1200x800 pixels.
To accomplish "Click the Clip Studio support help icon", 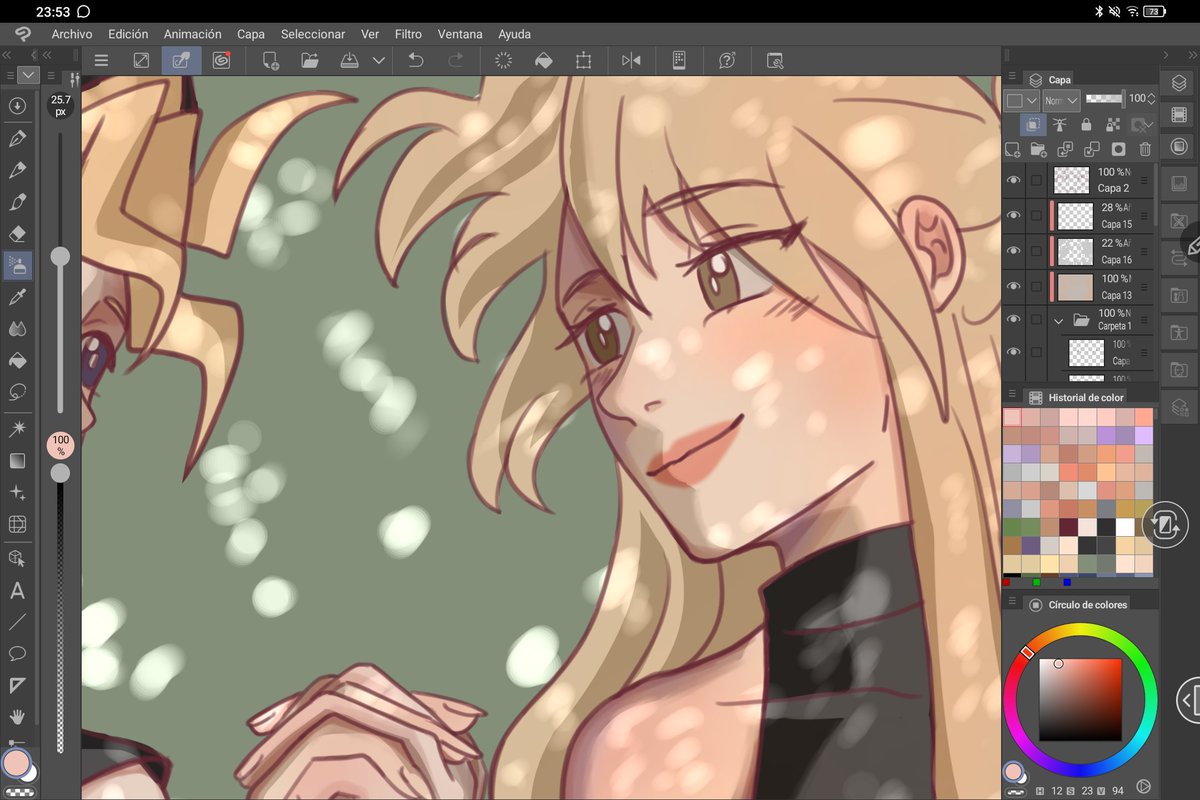I will pyautogui.click(x=727, y=60).
